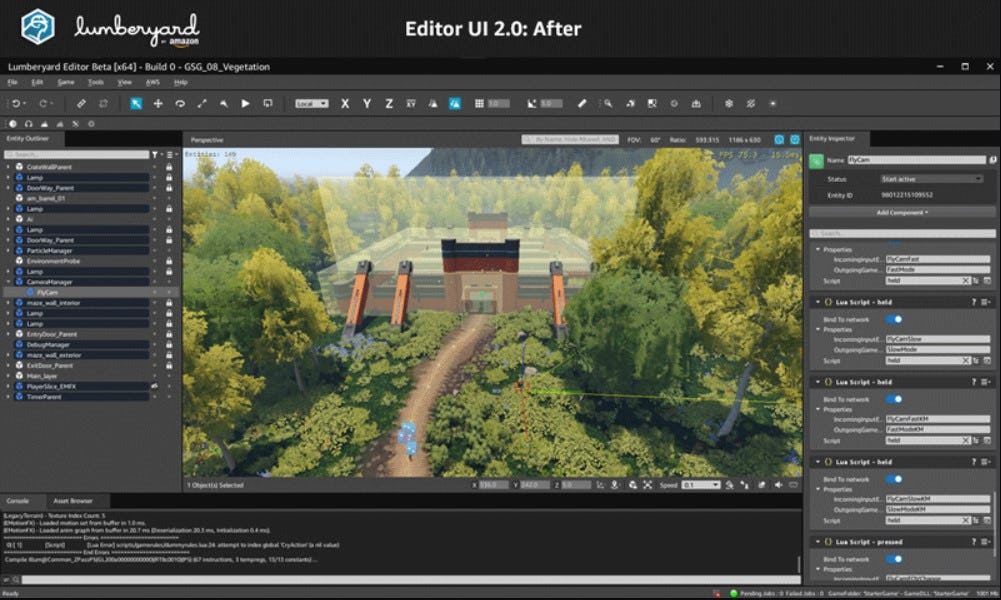Click the Play game button in the toolbar
This screenshot has height=600, width=1001.
point(245,102)
